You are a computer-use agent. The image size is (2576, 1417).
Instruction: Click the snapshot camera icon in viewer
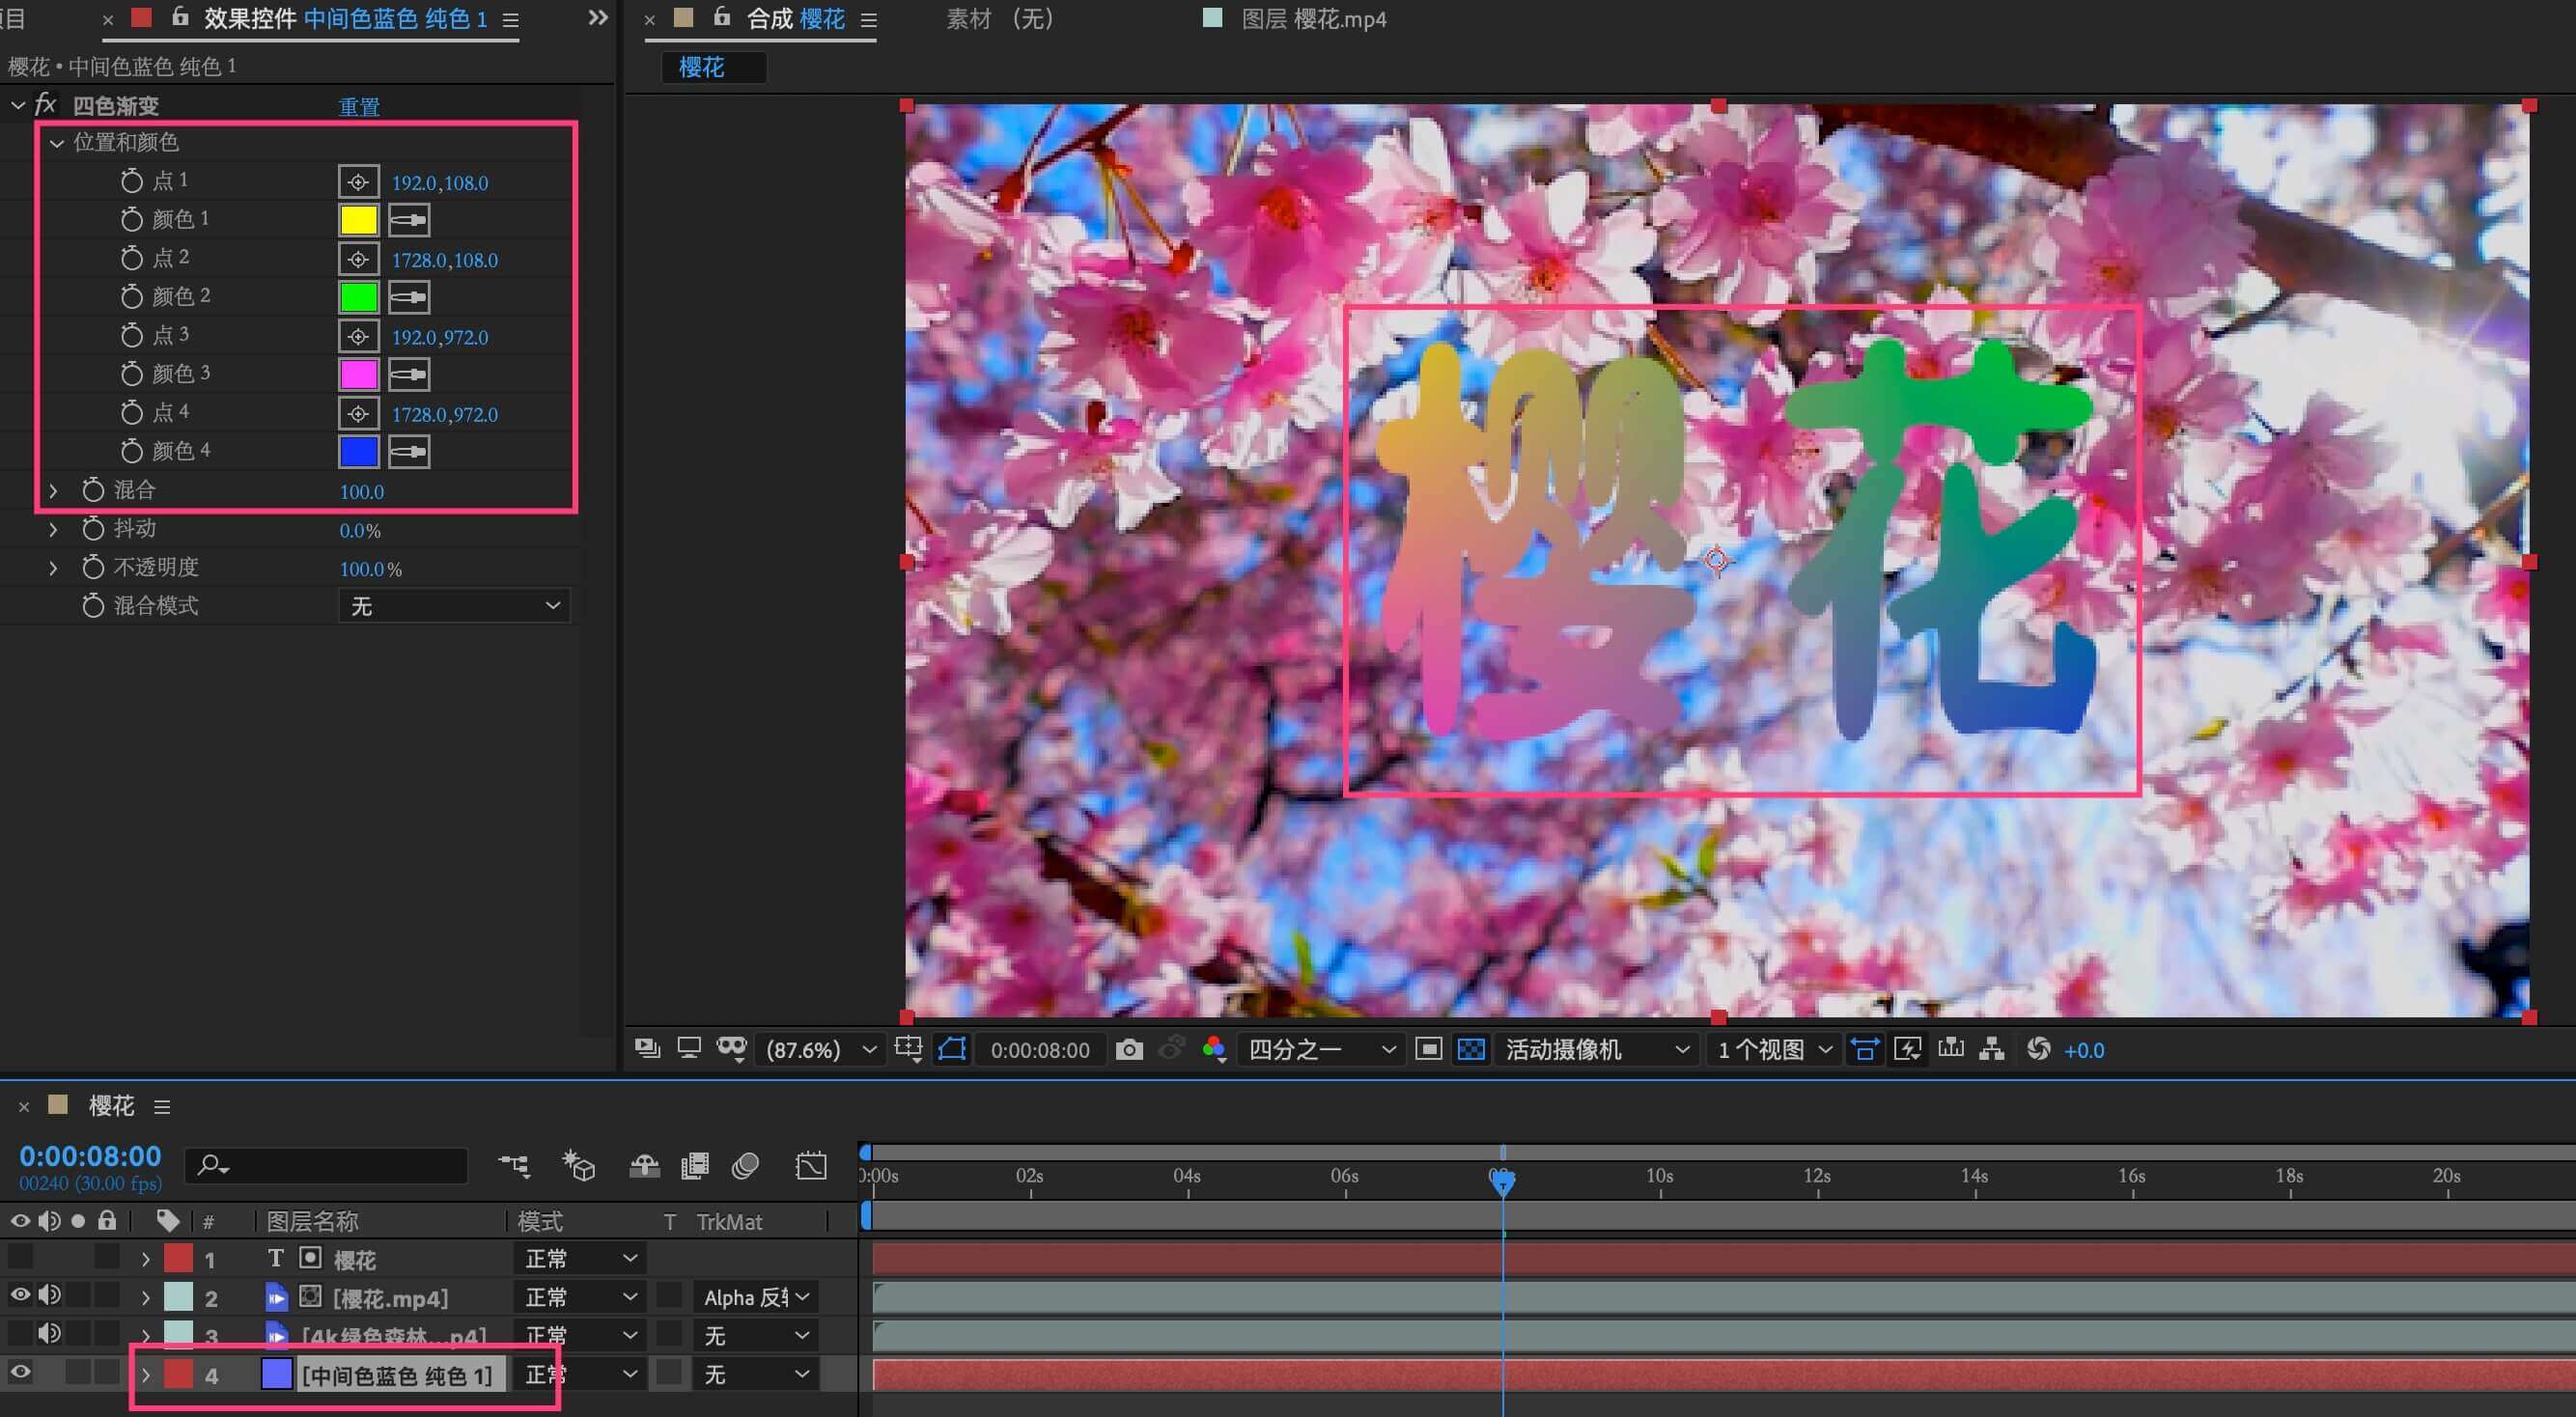[x=1129, y=1049]
